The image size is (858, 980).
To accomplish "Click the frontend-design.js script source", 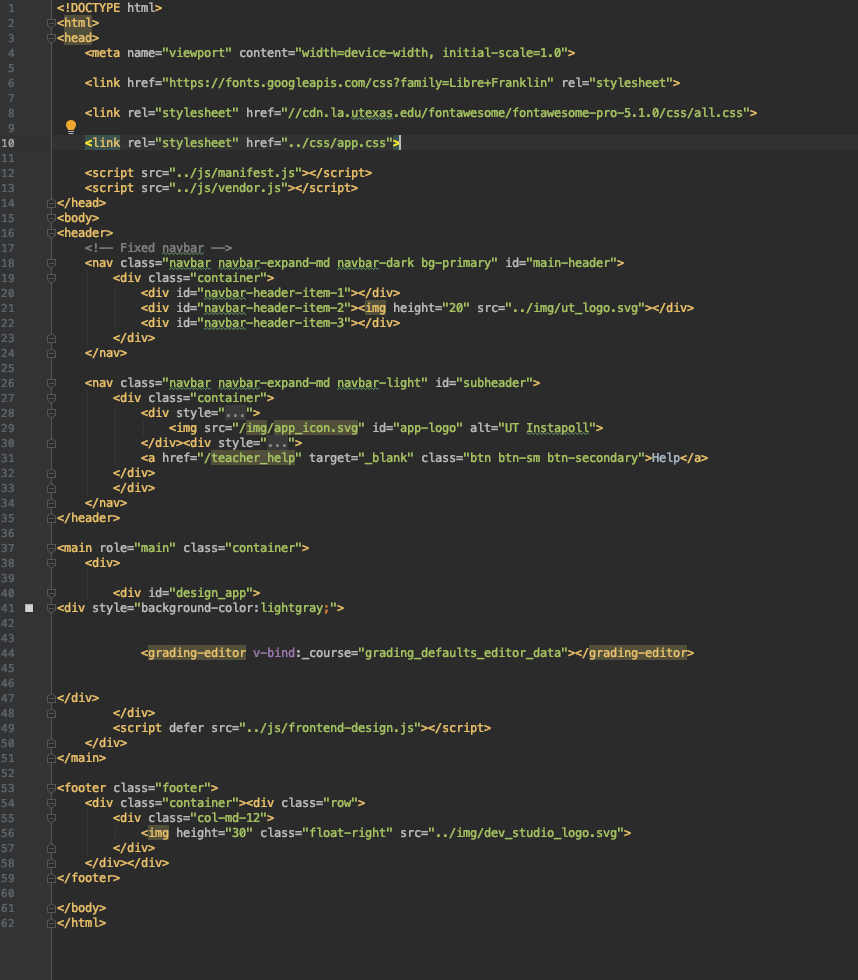I will [330, 728].
